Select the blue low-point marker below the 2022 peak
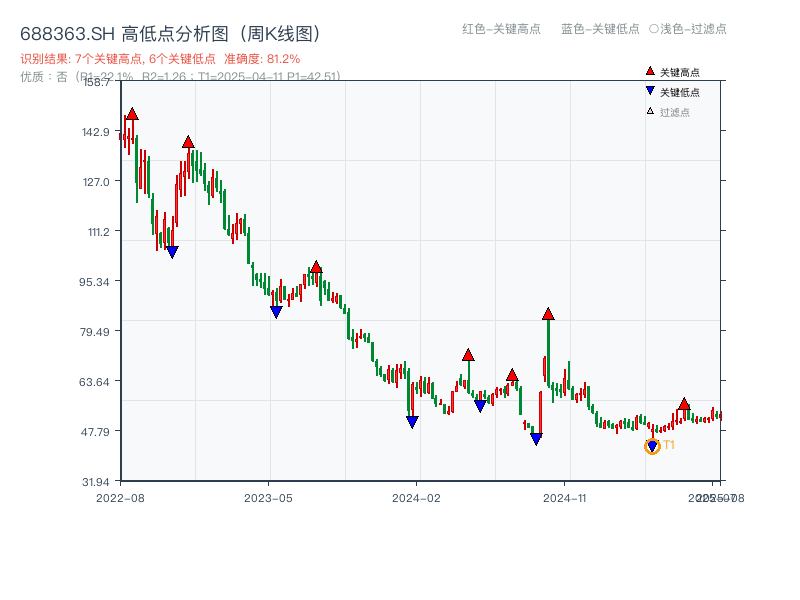The width and height of the screenshot is (800, 600). coord(172,249)
